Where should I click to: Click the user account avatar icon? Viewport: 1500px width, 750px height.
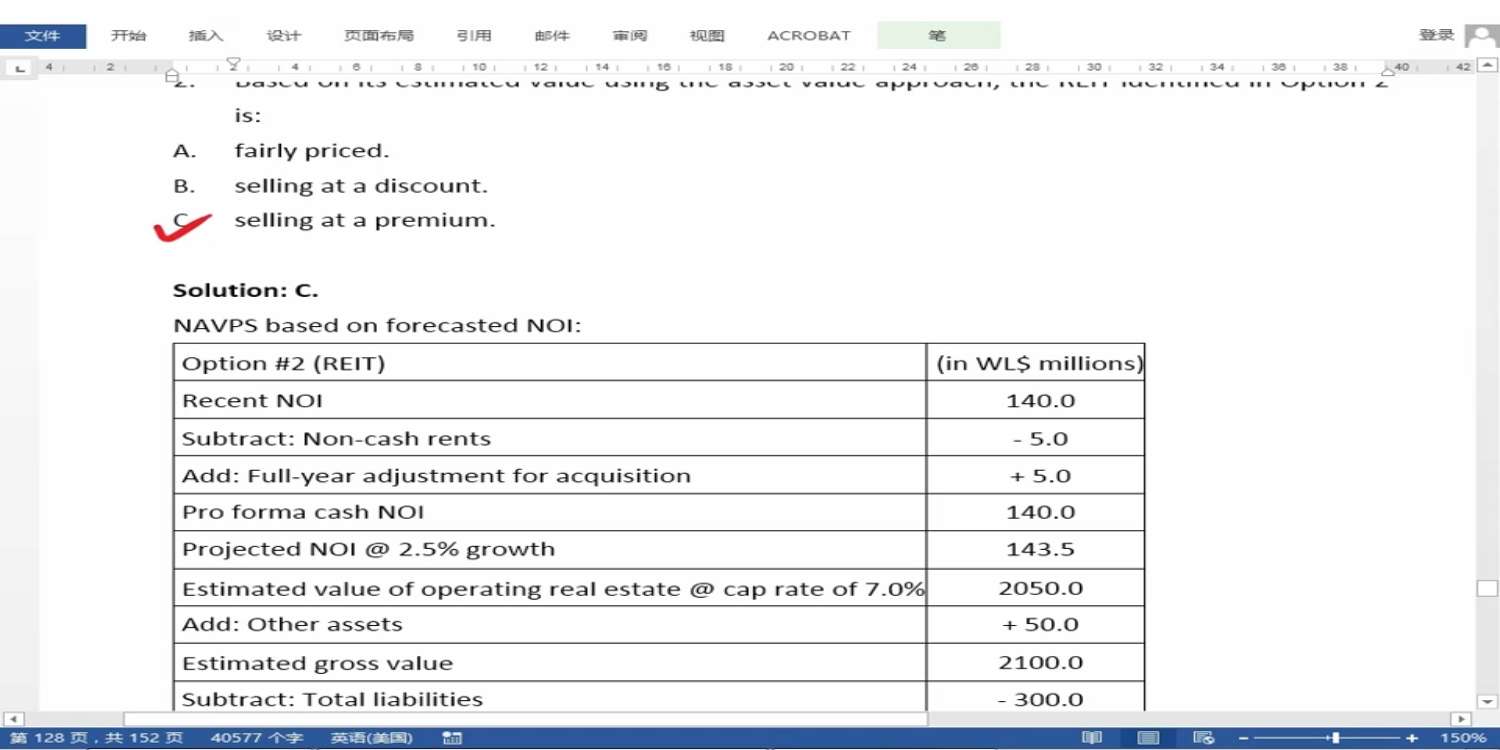[x=1480, y=36]
